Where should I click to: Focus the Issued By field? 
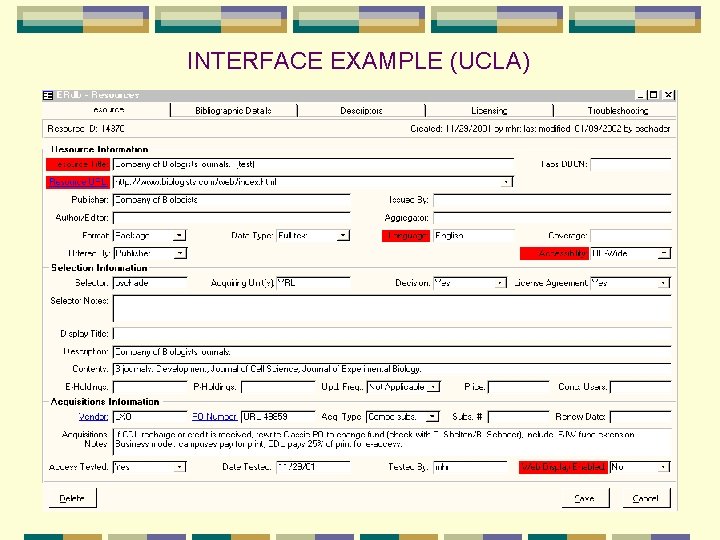[552, 200]
